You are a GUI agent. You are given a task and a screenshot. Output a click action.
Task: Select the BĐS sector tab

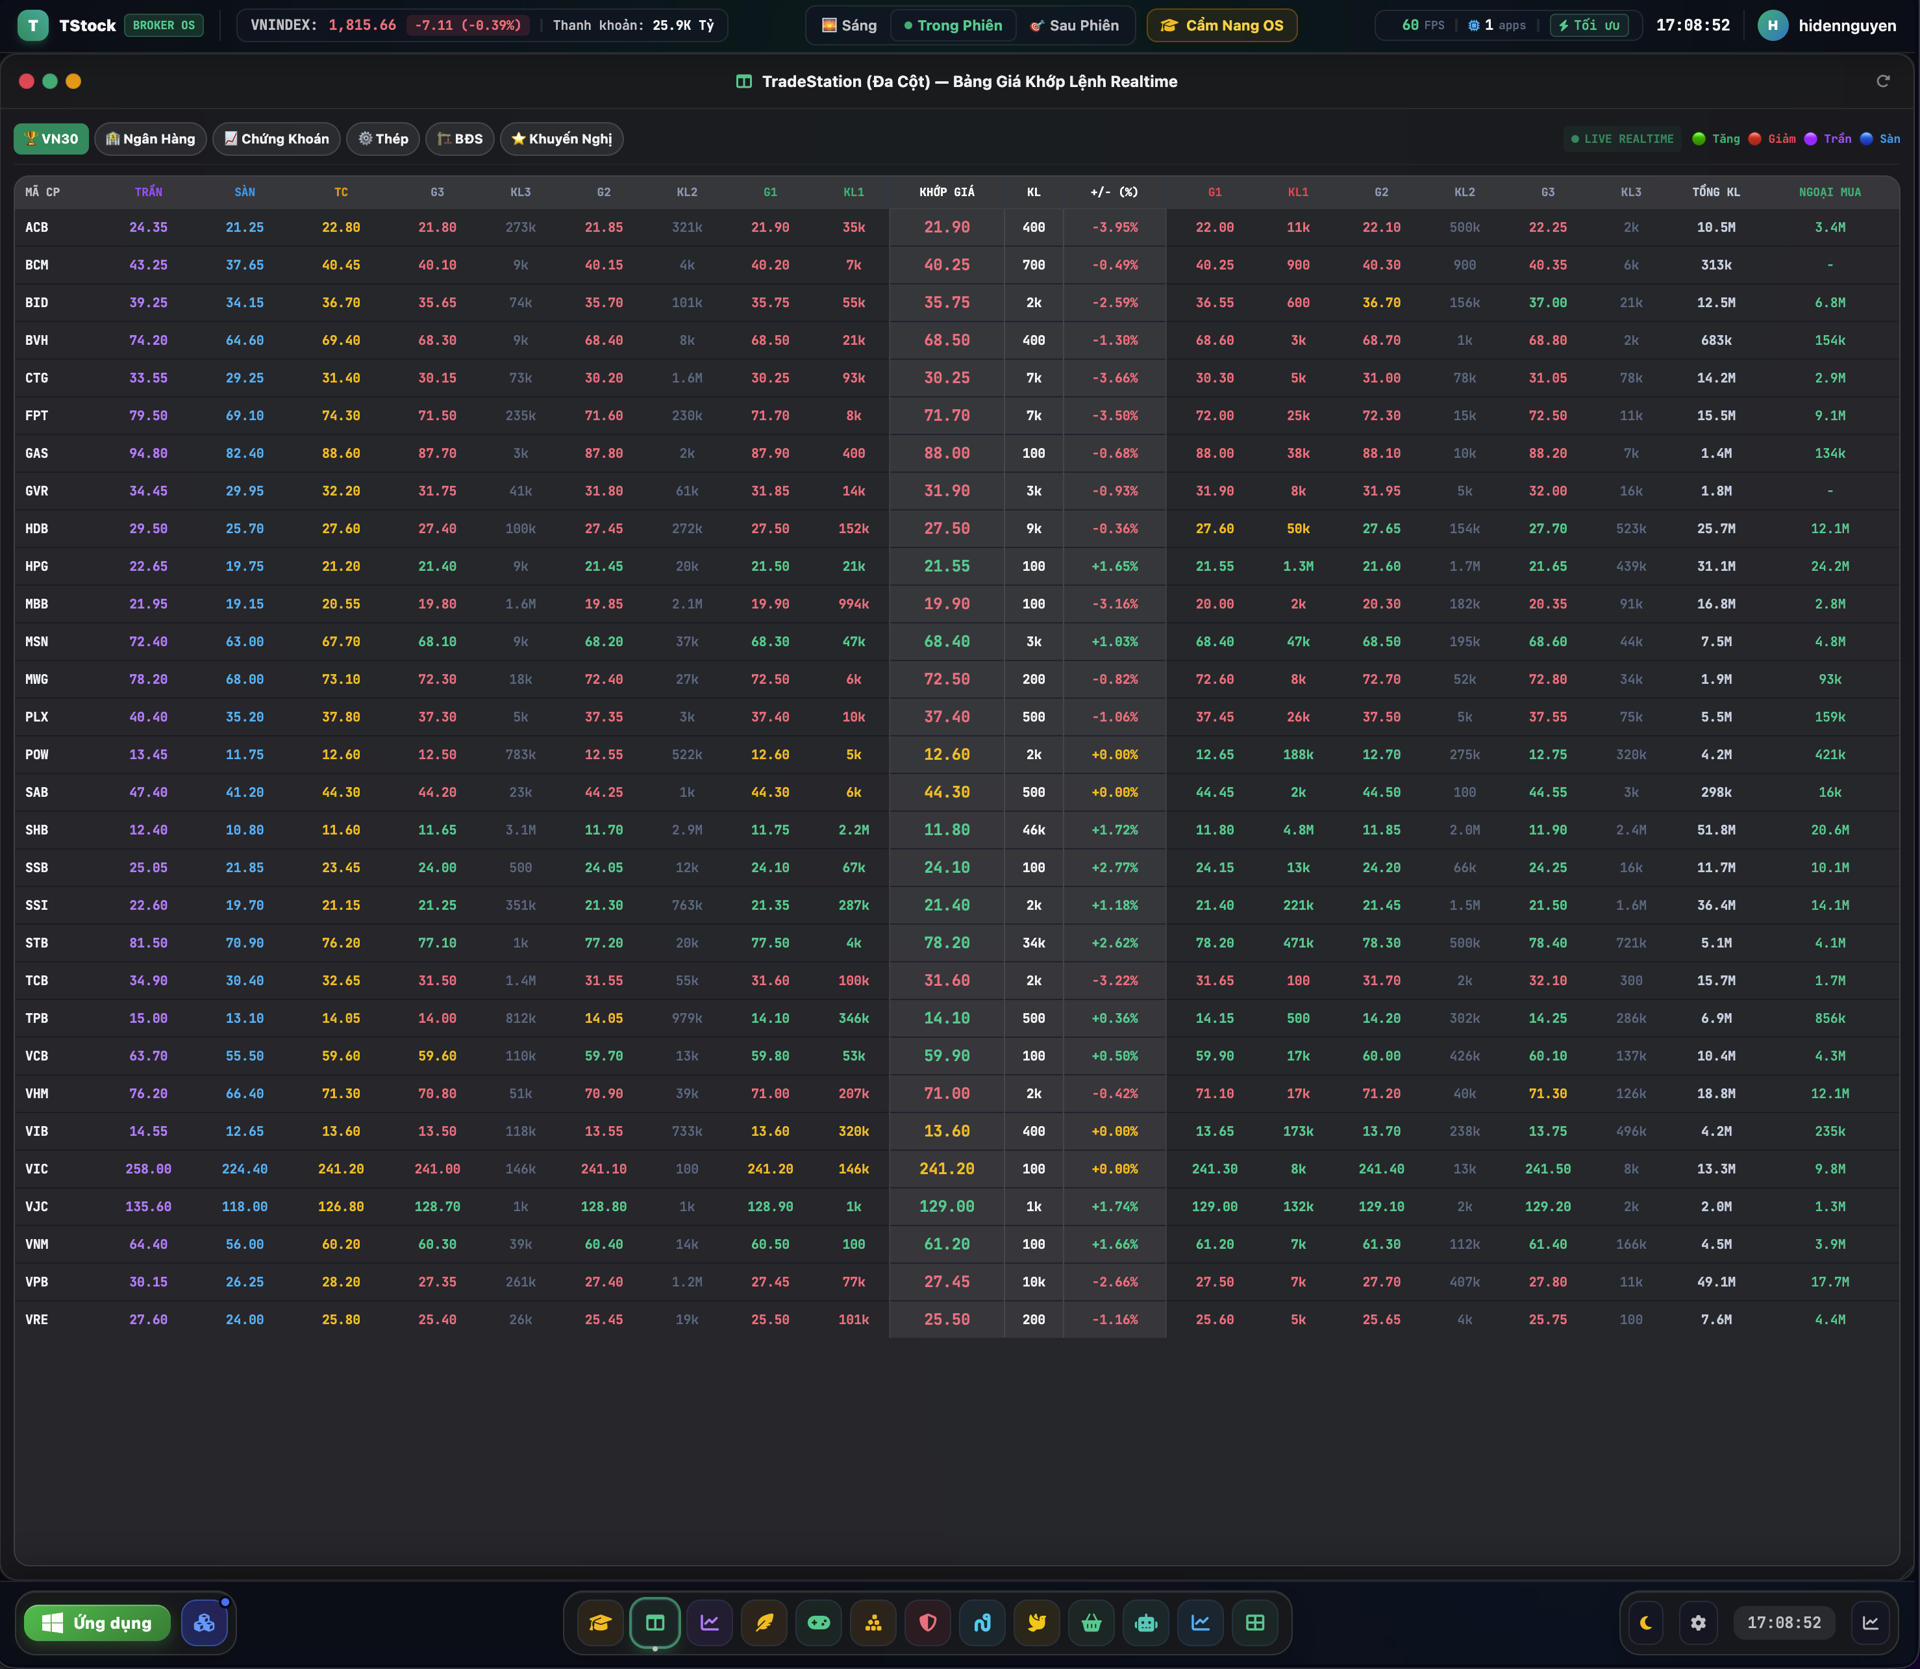click(460, 139)
